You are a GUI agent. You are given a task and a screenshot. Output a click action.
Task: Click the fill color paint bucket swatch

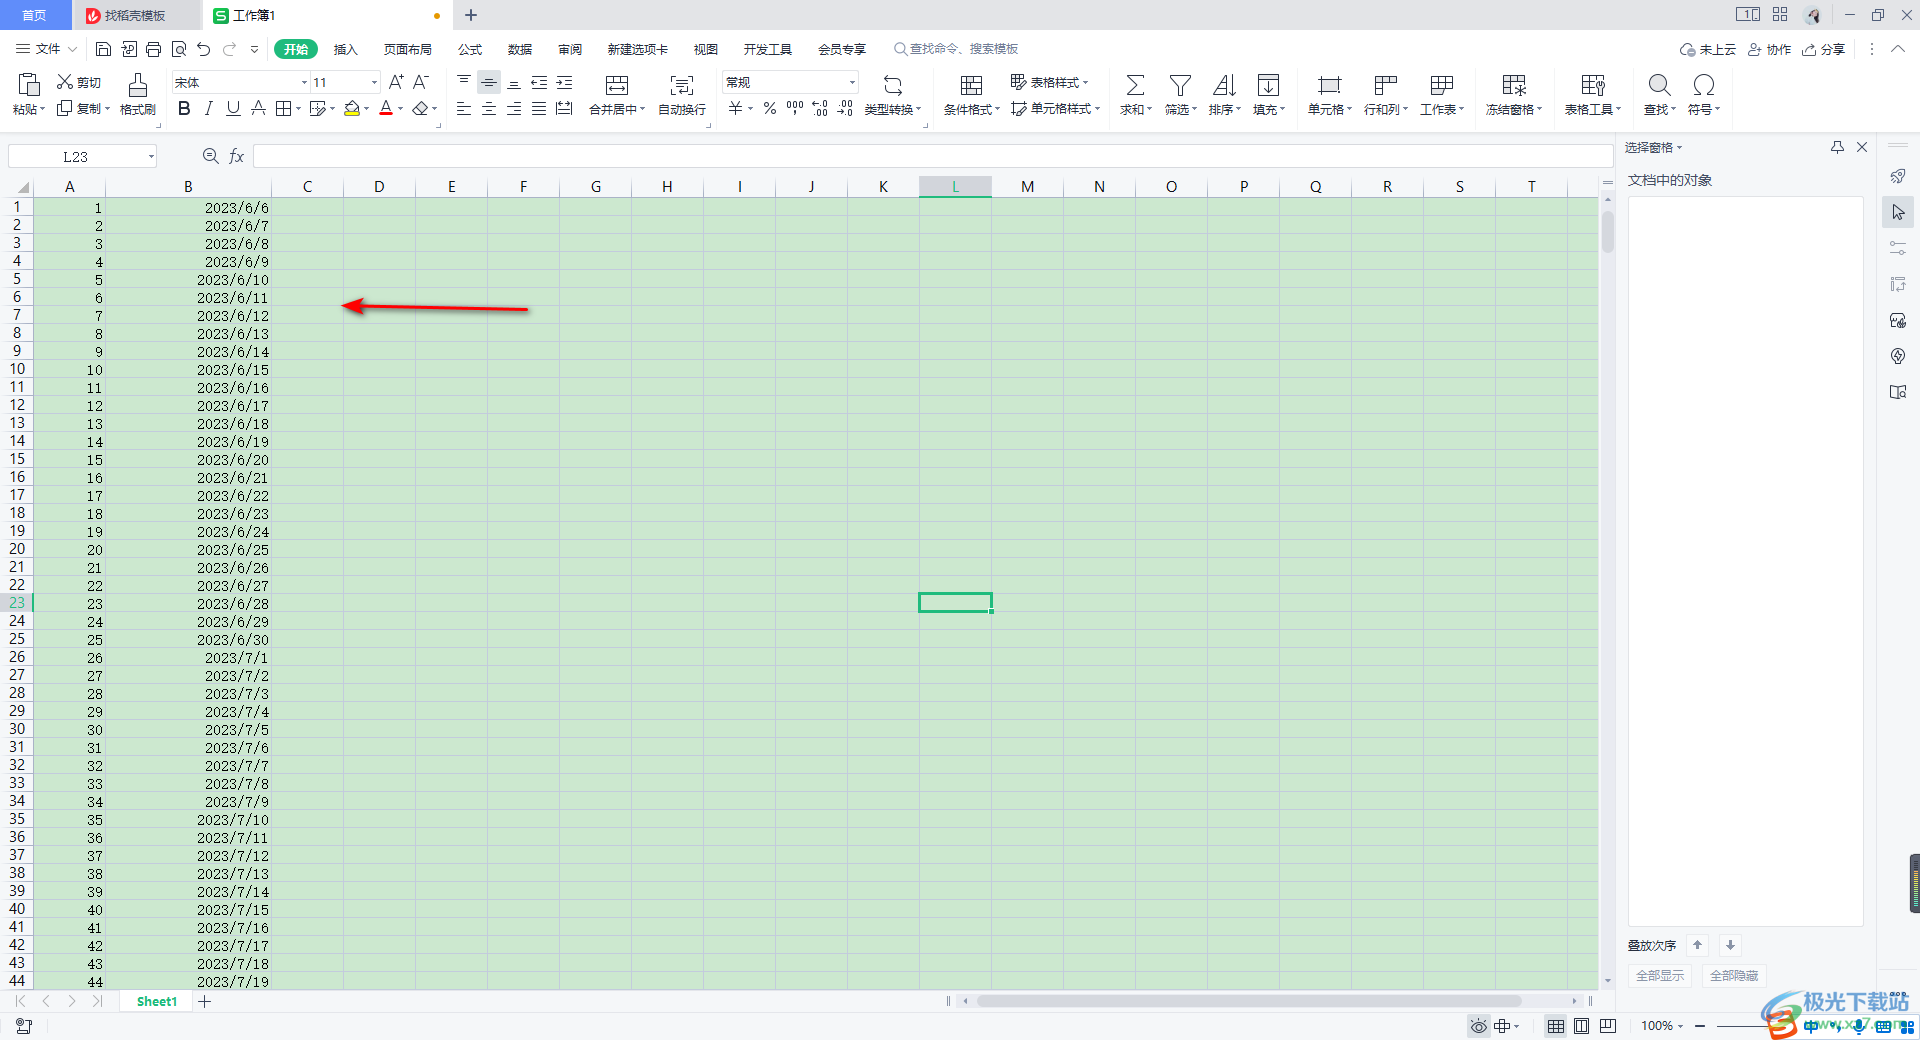pyautogui.click(x=351, y=108)
